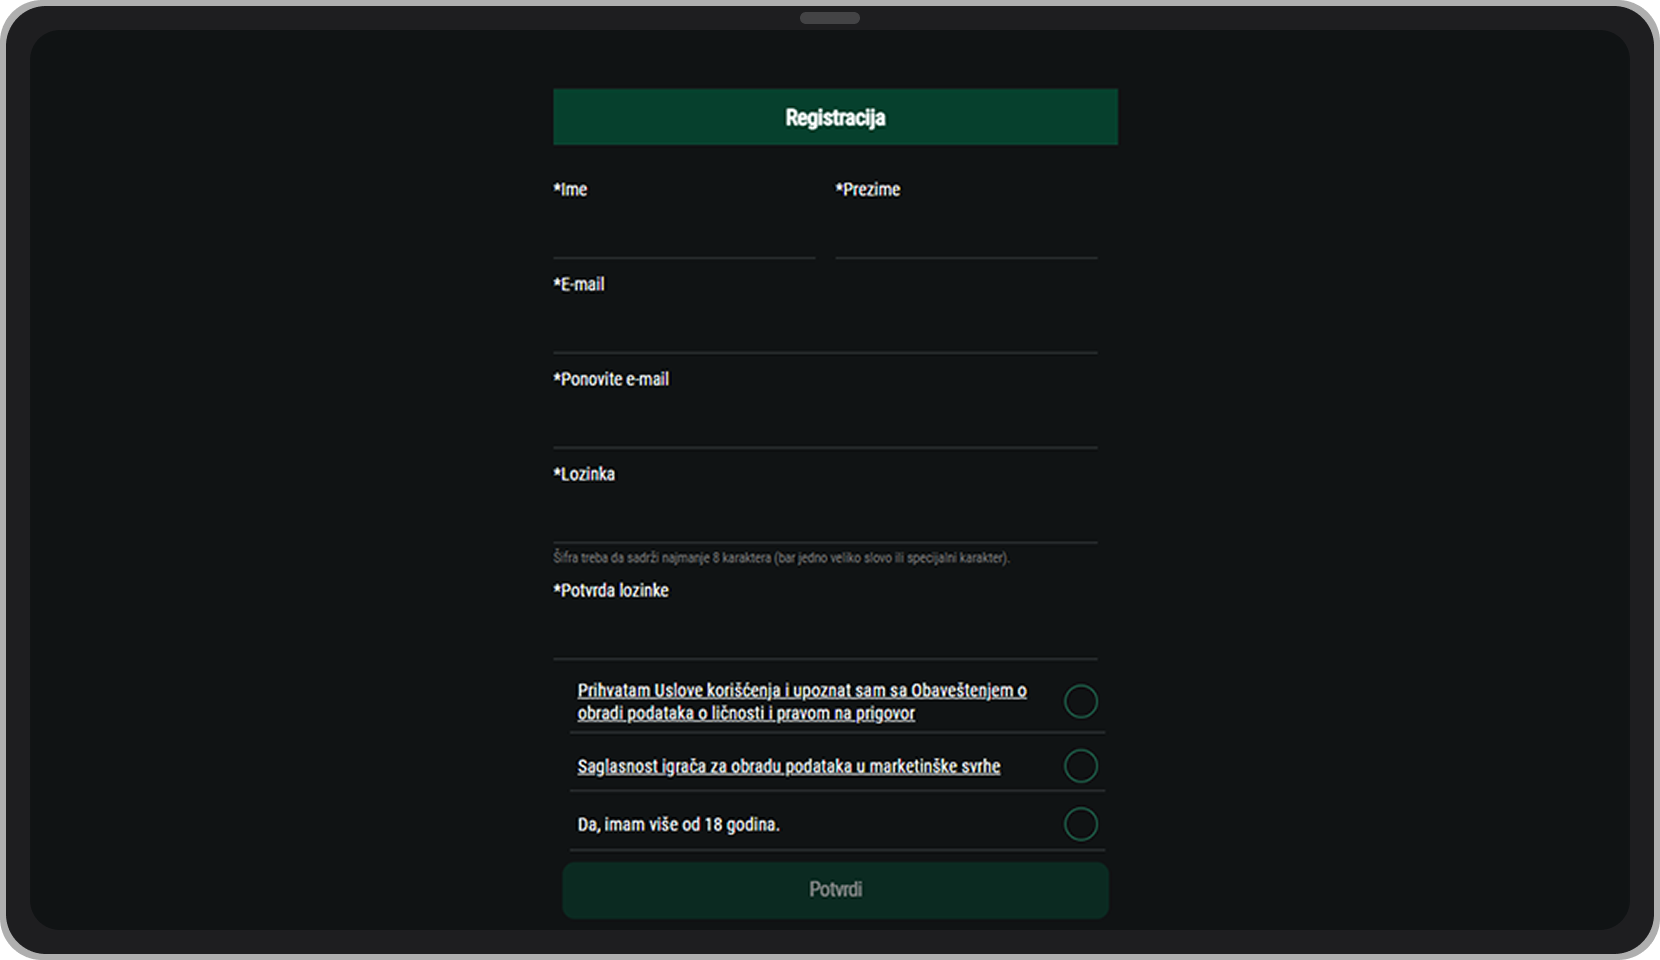This screenshot has height=960, width=1660.
Task: Enable the marketing data consent checkbox
Action: 1081,766
